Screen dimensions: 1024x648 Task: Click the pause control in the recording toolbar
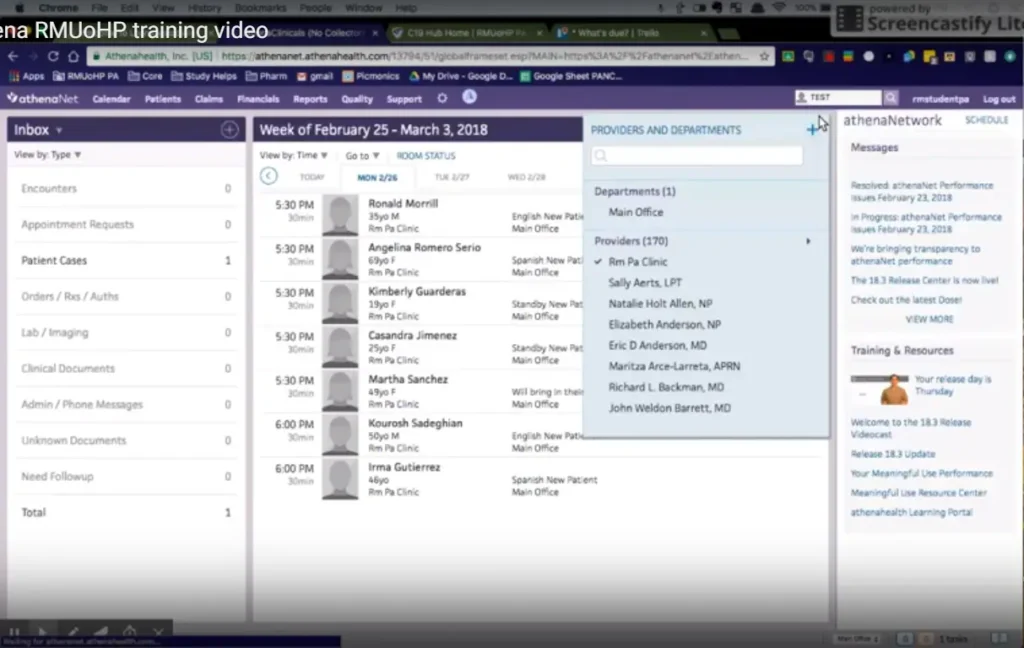[x=12, y=632]
